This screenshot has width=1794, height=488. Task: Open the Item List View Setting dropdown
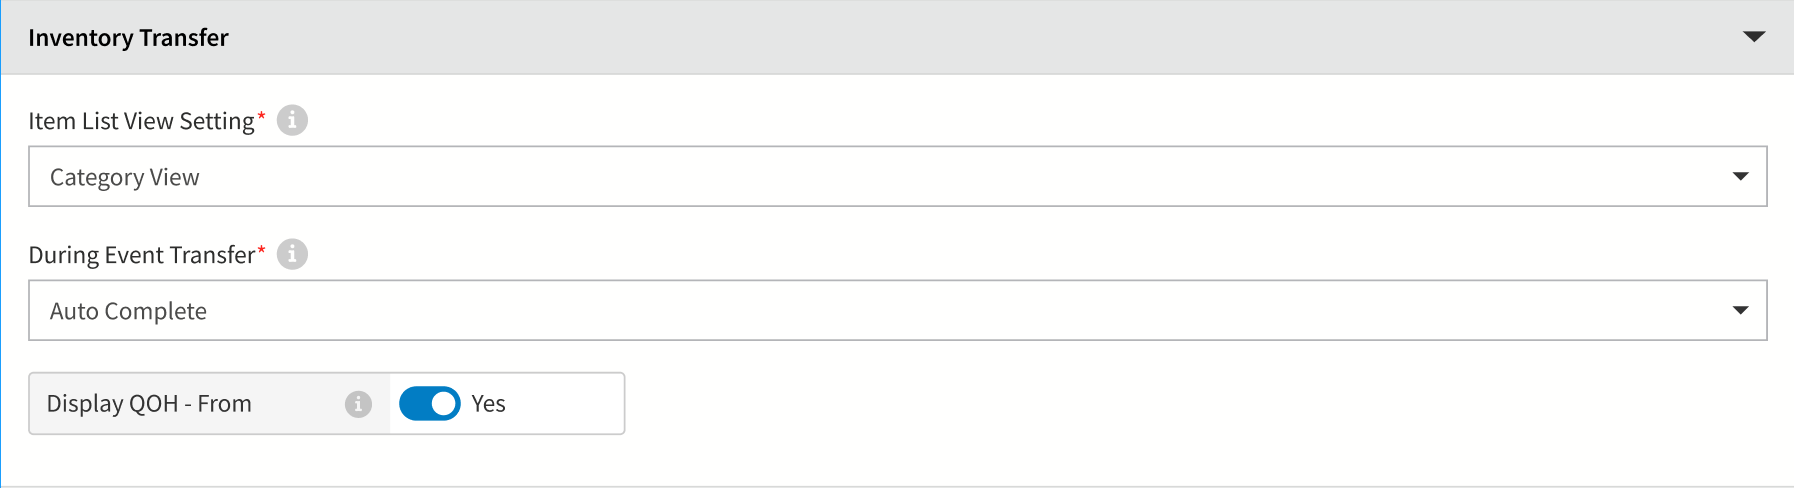coord(897,177)
